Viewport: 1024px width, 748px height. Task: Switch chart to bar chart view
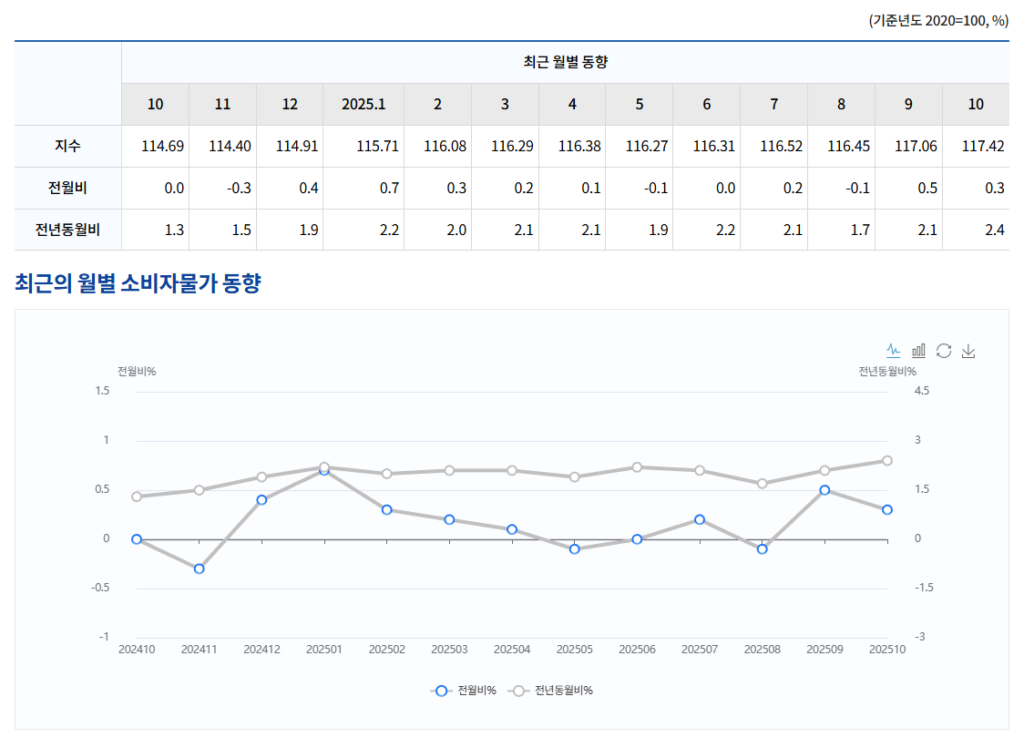click(x=918, y=351)
